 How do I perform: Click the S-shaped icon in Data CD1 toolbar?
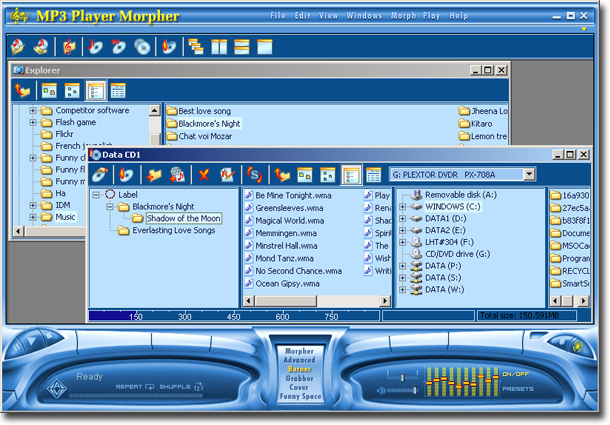(x=254, y=175)
